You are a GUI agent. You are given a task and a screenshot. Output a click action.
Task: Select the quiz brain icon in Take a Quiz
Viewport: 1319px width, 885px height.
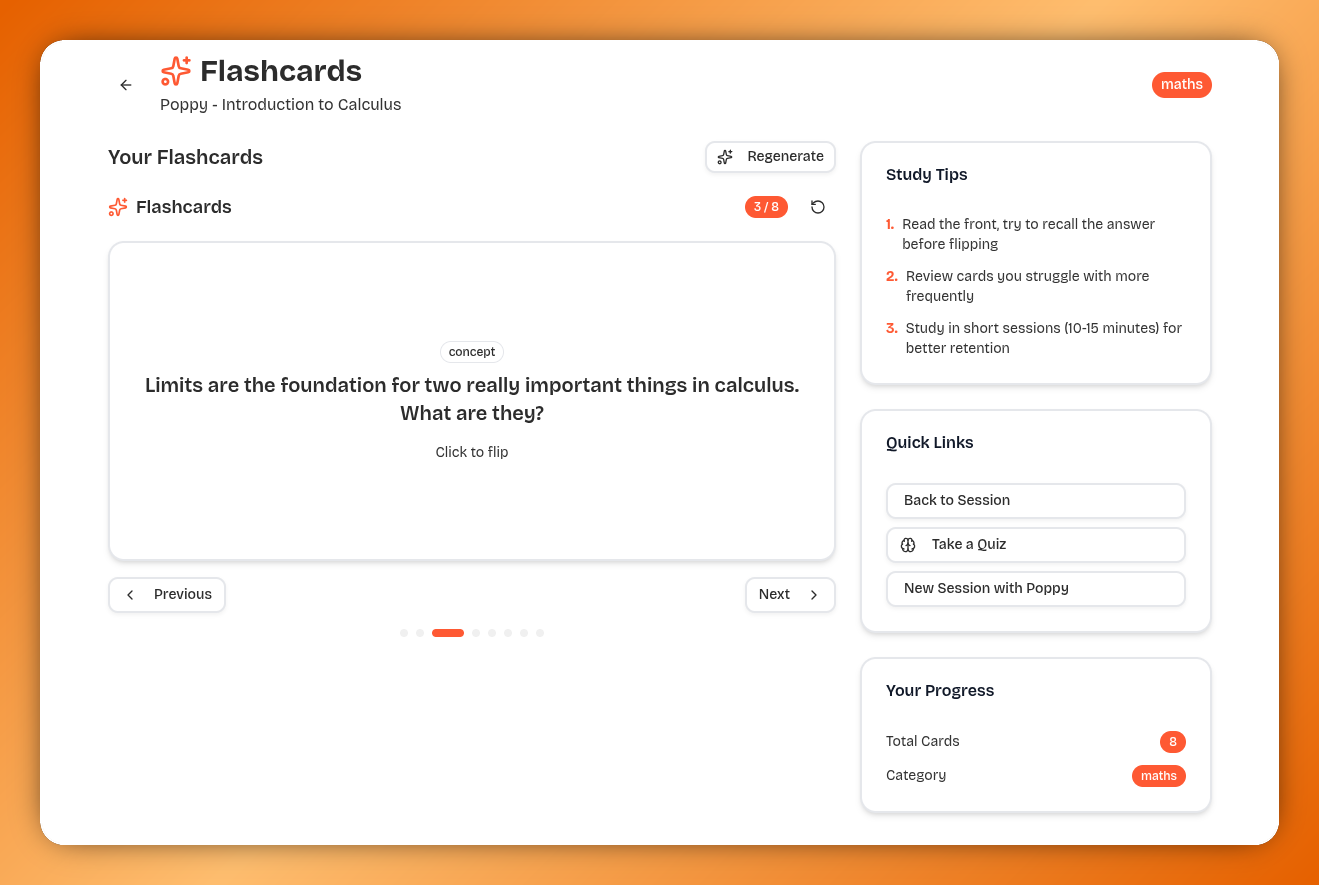908,545
